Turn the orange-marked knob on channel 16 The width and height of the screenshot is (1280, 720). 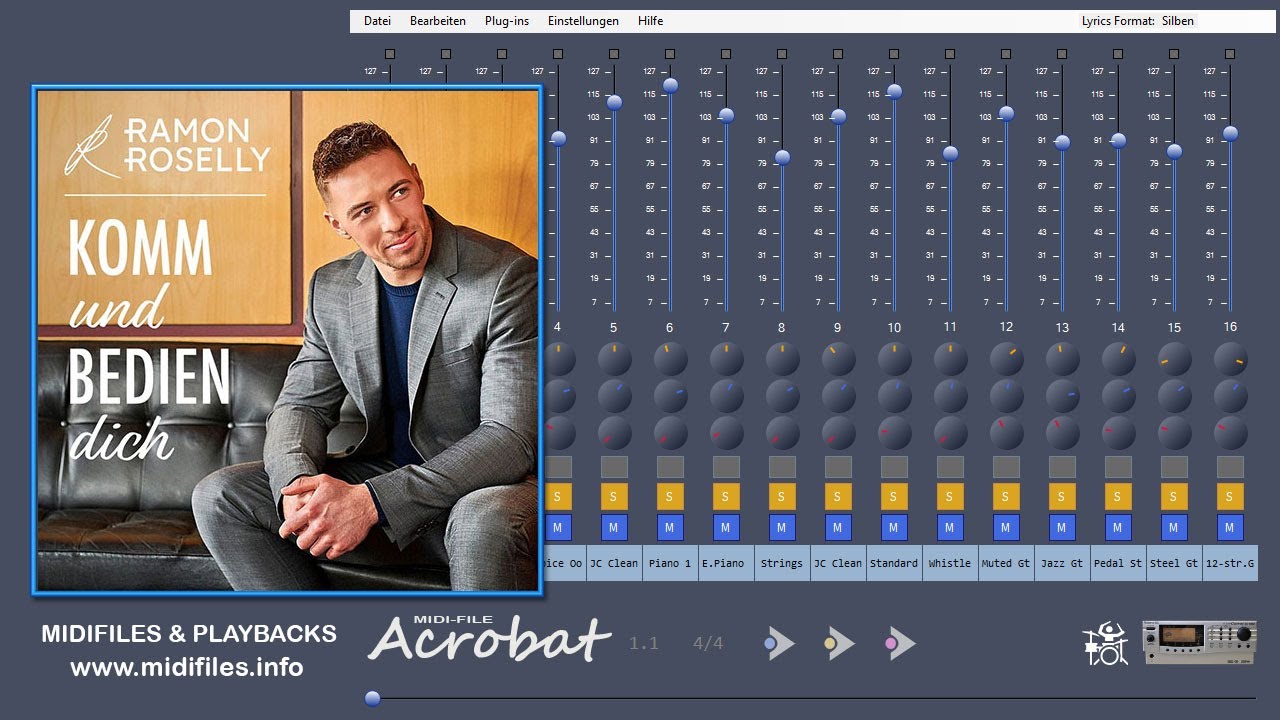tap(1230, 359)
